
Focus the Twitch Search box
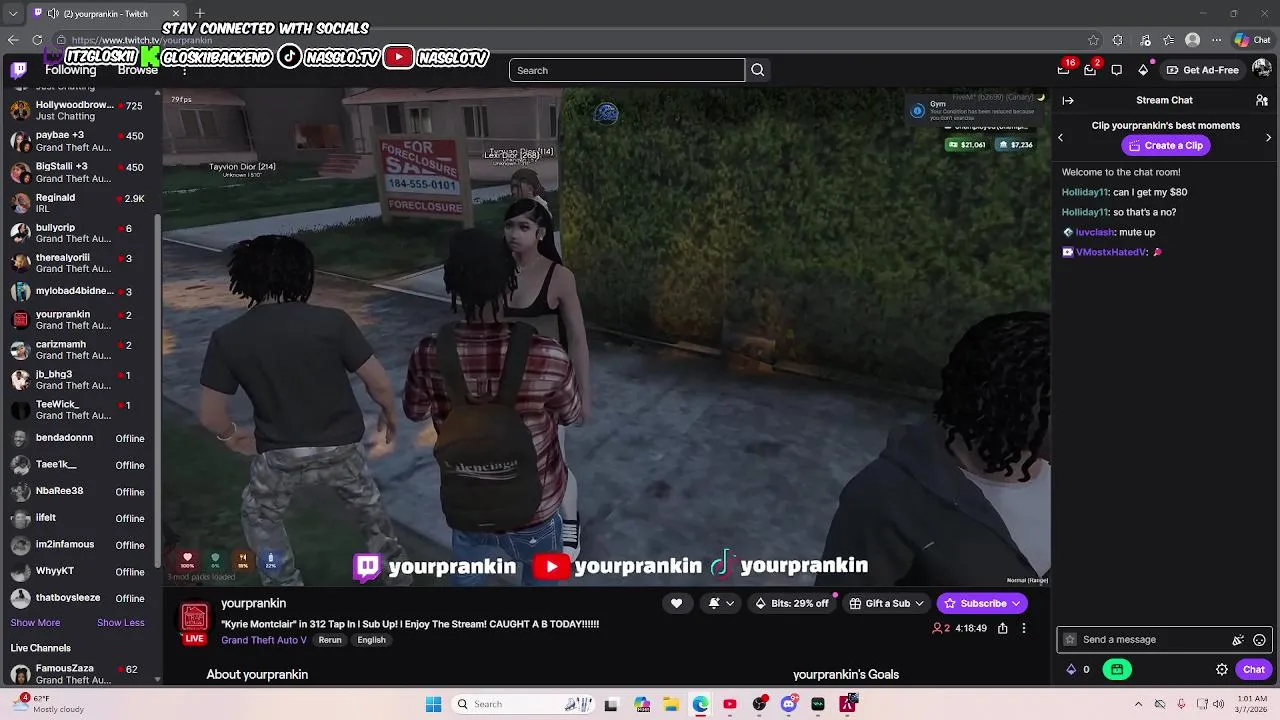click(x=627, y=70)
